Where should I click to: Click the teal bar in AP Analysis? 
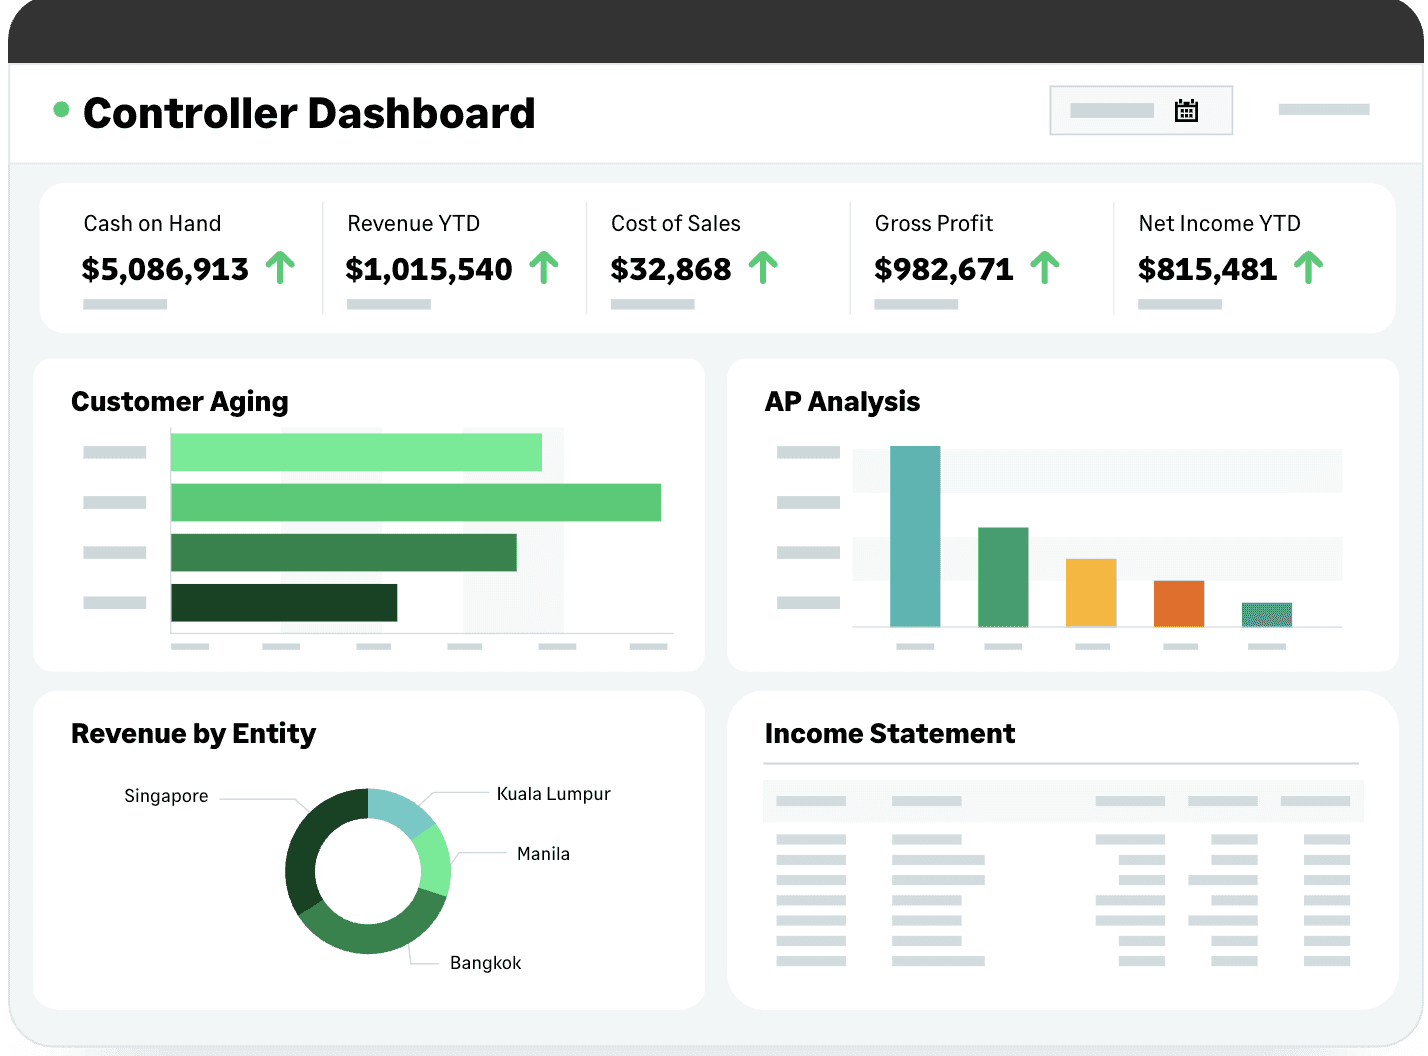[915, 535]
